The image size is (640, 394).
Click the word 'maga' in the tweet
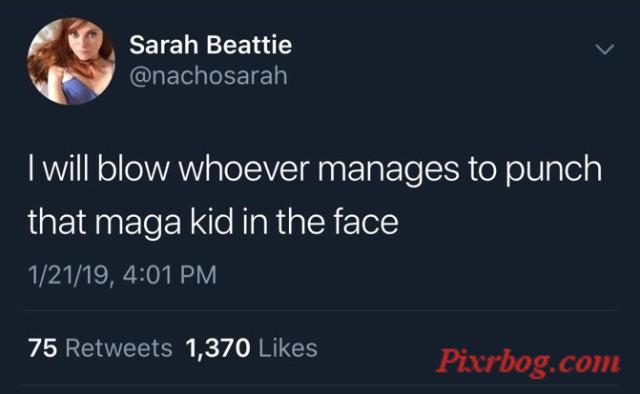(138, 225)
